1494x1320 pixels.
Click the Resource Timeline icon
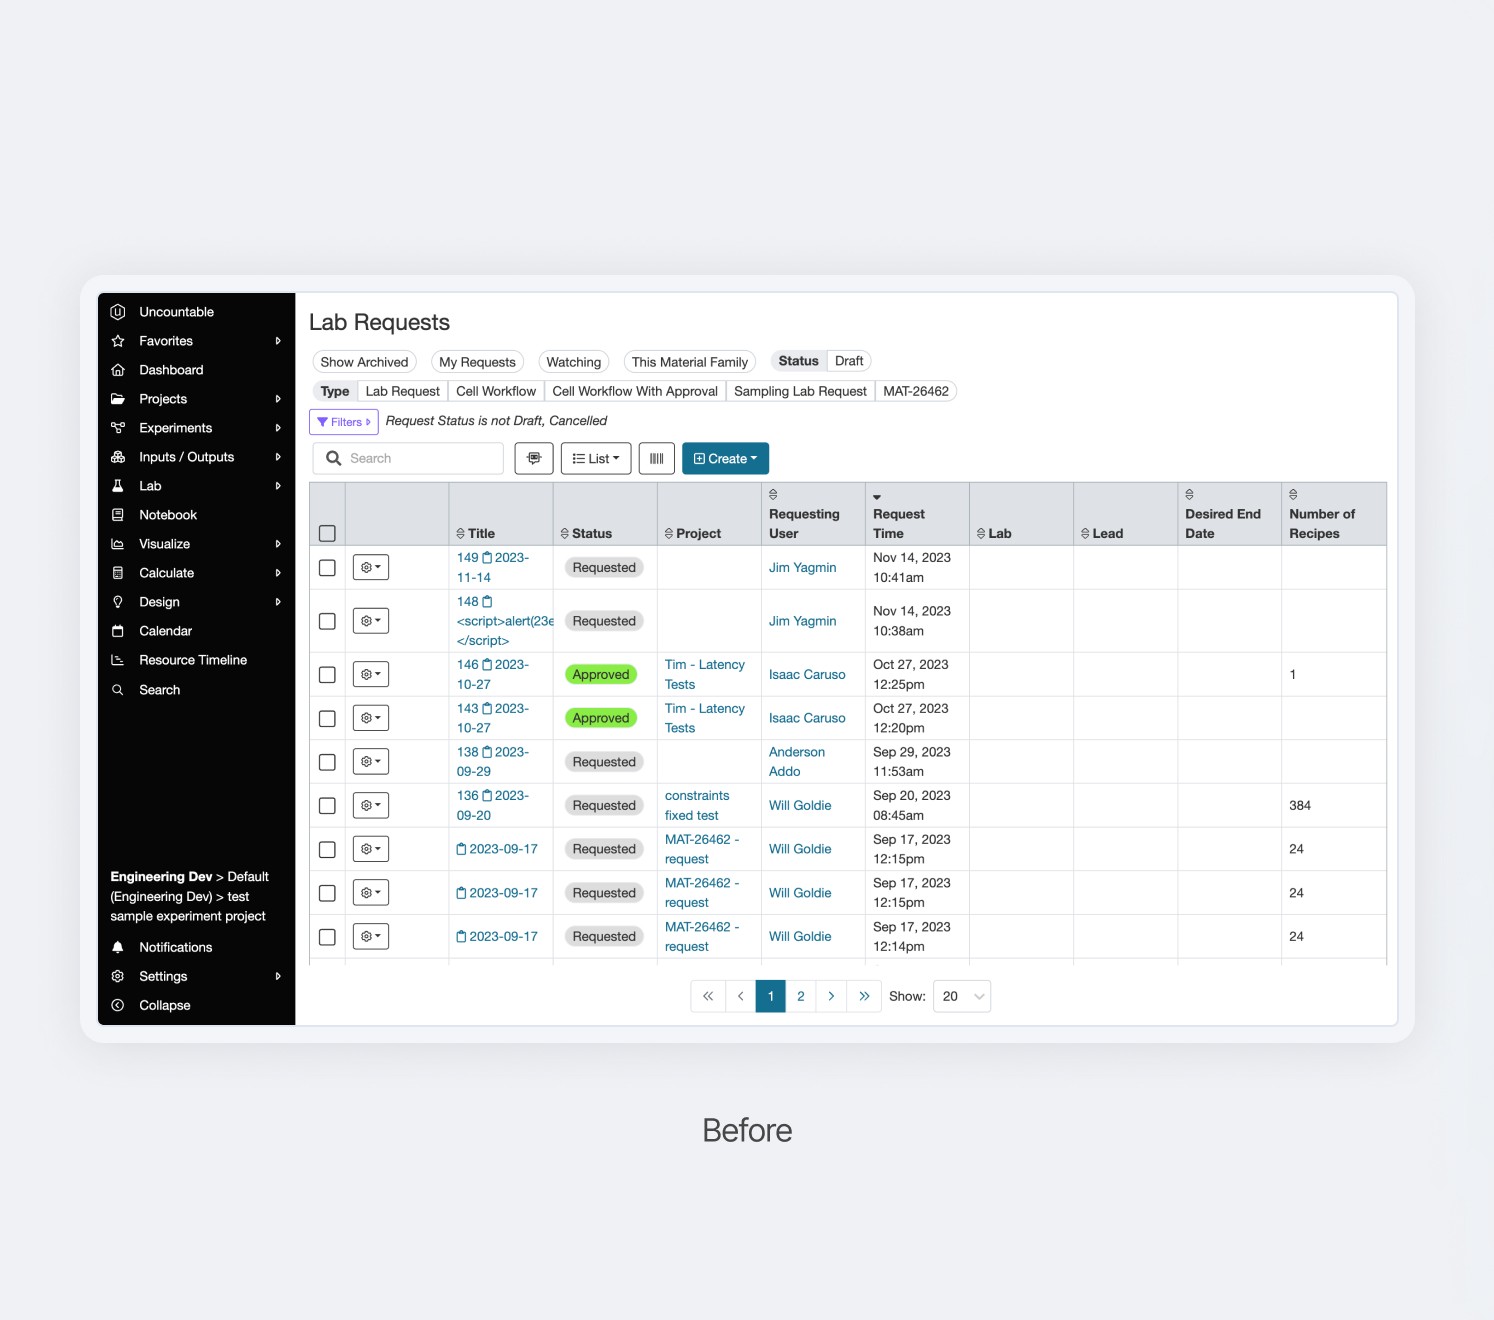click(x=118, y=660)
